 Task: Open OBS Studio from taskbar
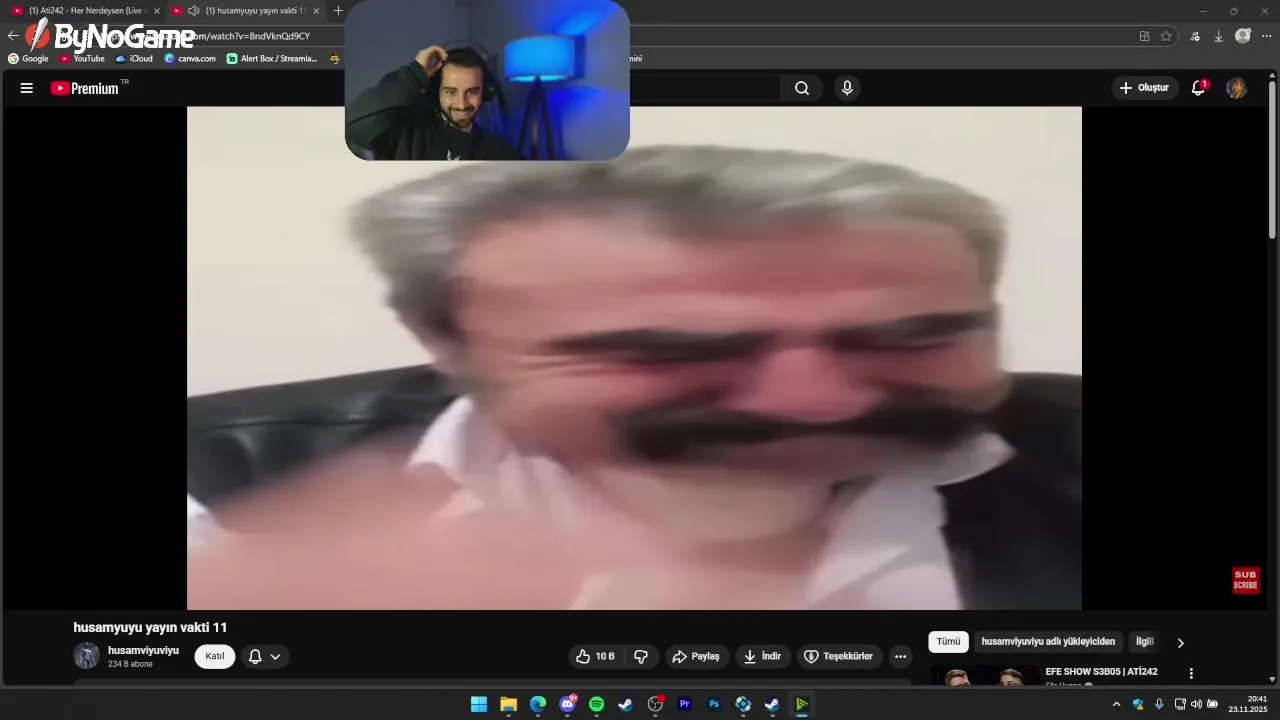click(655, 704)
